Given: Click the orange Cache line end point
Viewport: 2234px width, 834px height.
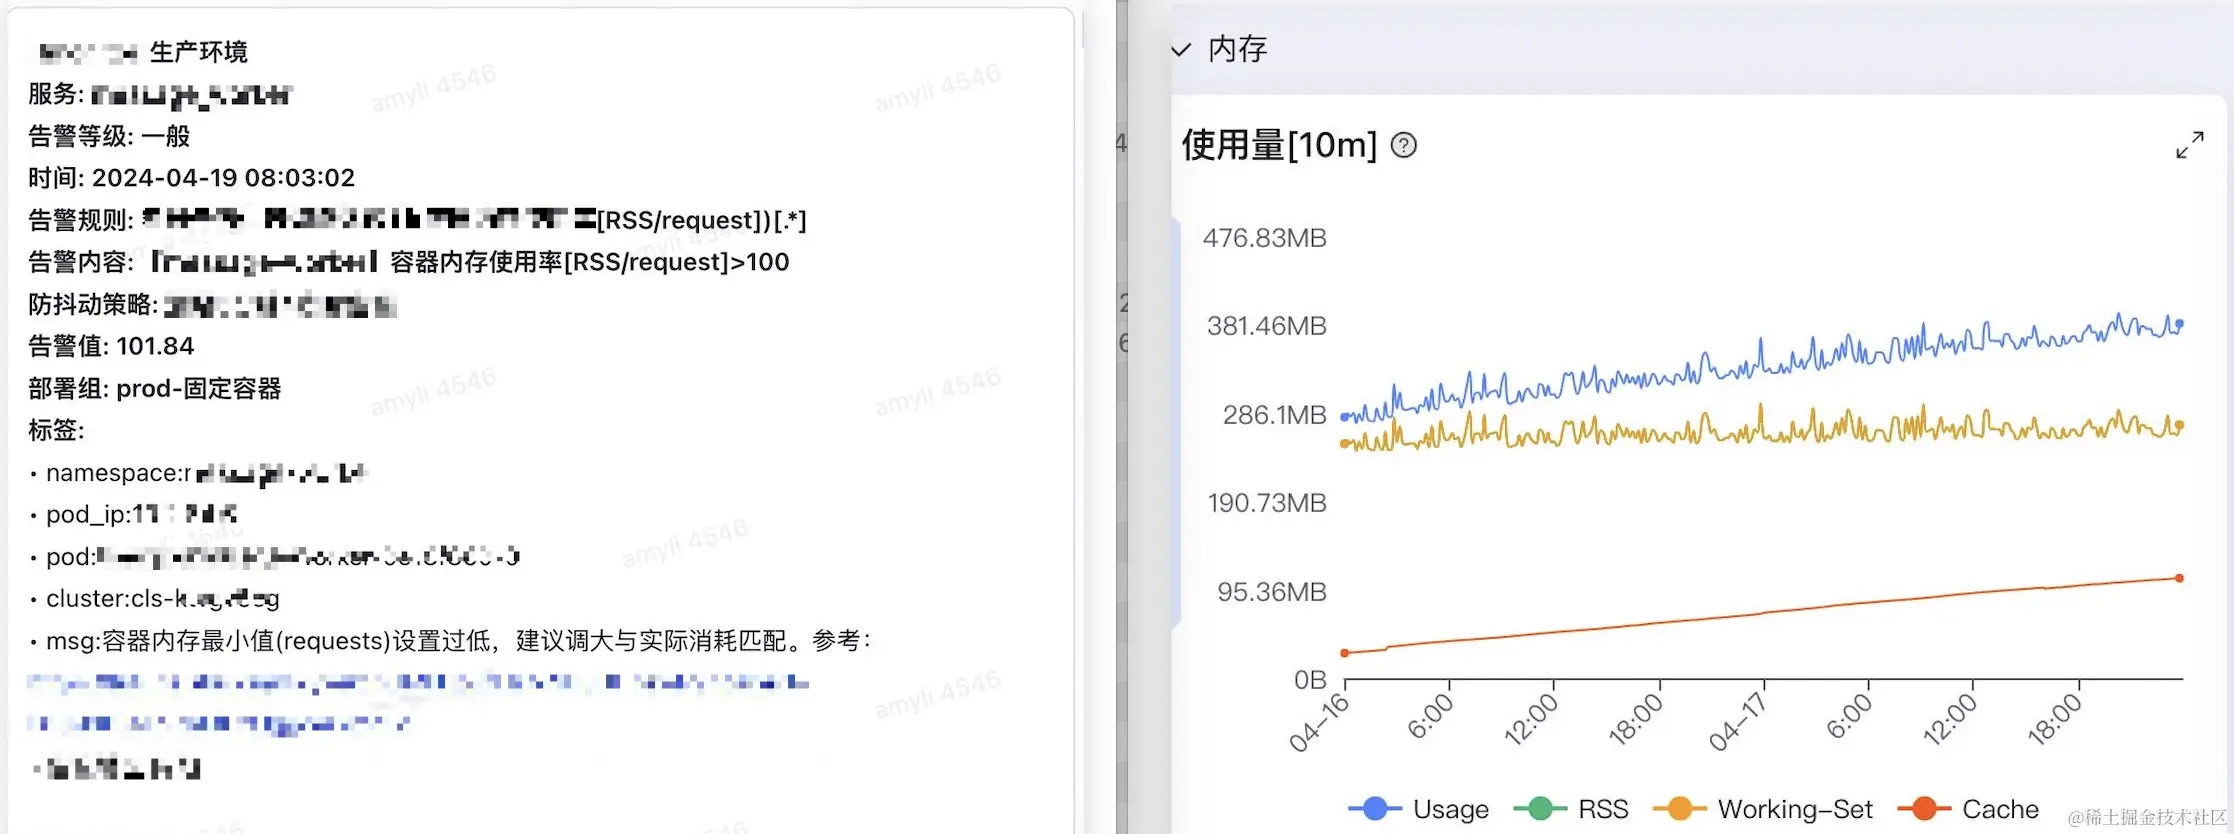Looking at the screenshot, I should pyautogui.click(x=2180, y=578).
